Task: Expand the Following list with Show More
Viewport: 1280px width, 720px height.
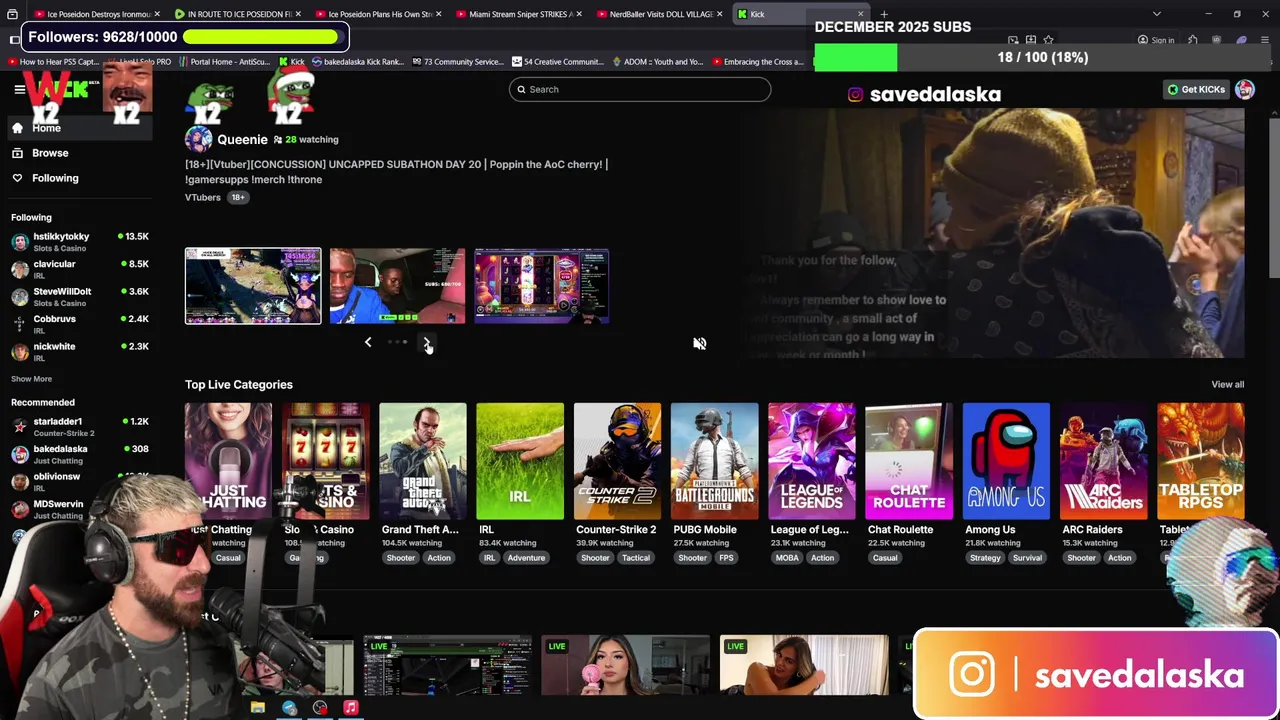Action: 31,379
